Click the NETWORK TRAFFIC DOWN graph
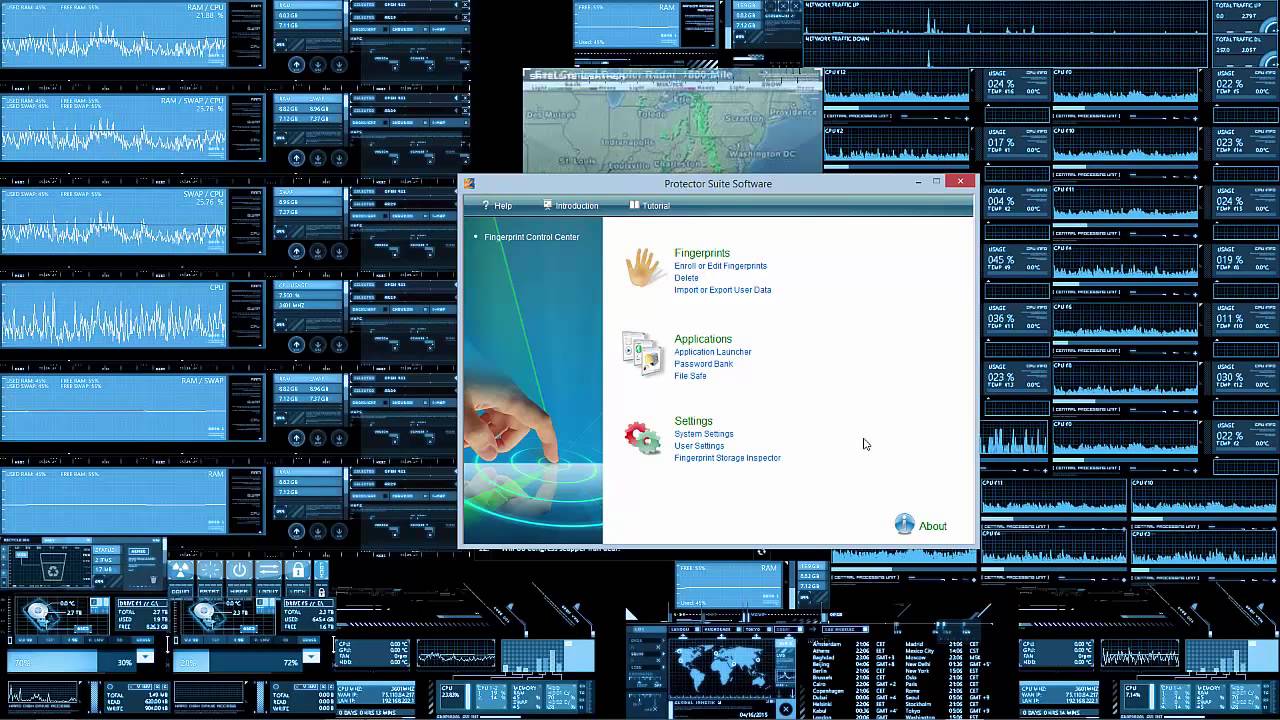Image resolution: width=1280 pixels, height=720 pixels. [x=1006, y=52]
